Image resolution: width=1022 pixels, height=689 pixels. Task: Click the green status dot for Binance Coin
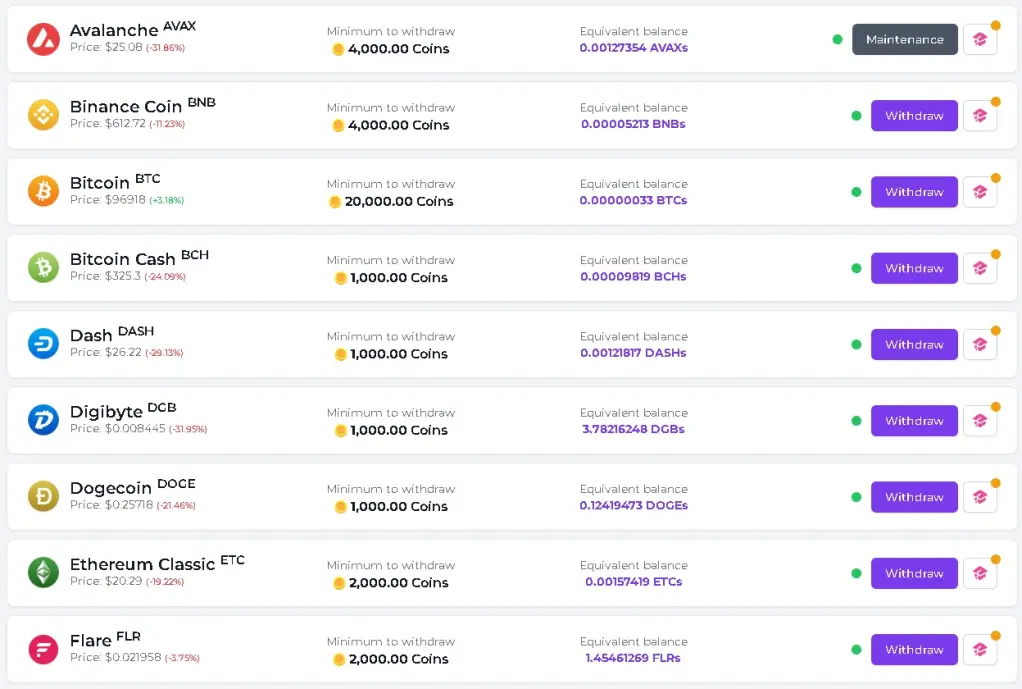(x=856, y=115)
